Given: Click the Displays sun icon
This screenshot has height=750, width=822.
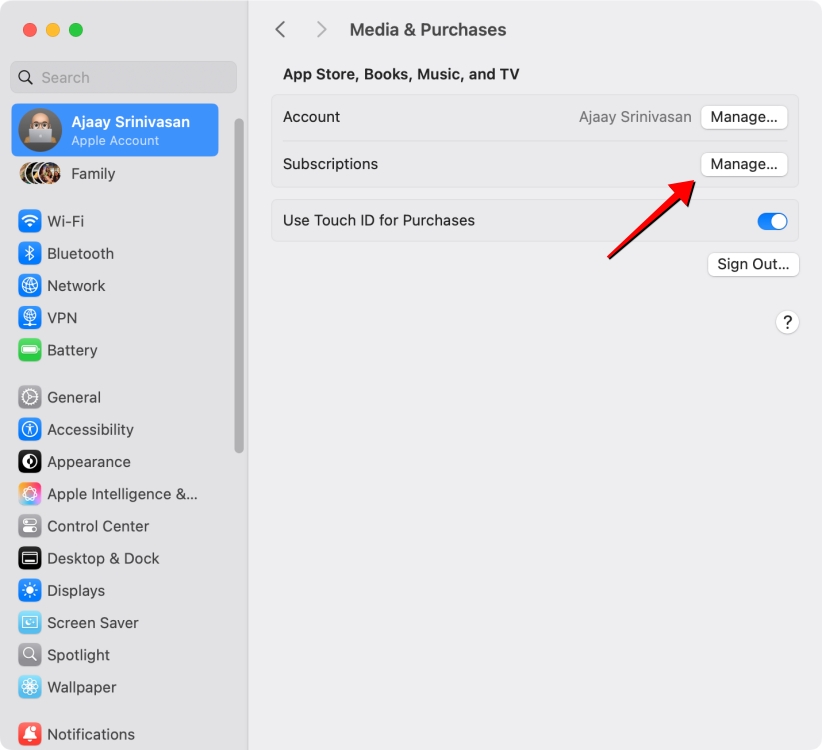Looking at the screenshot, I should (x=30, y=591).
